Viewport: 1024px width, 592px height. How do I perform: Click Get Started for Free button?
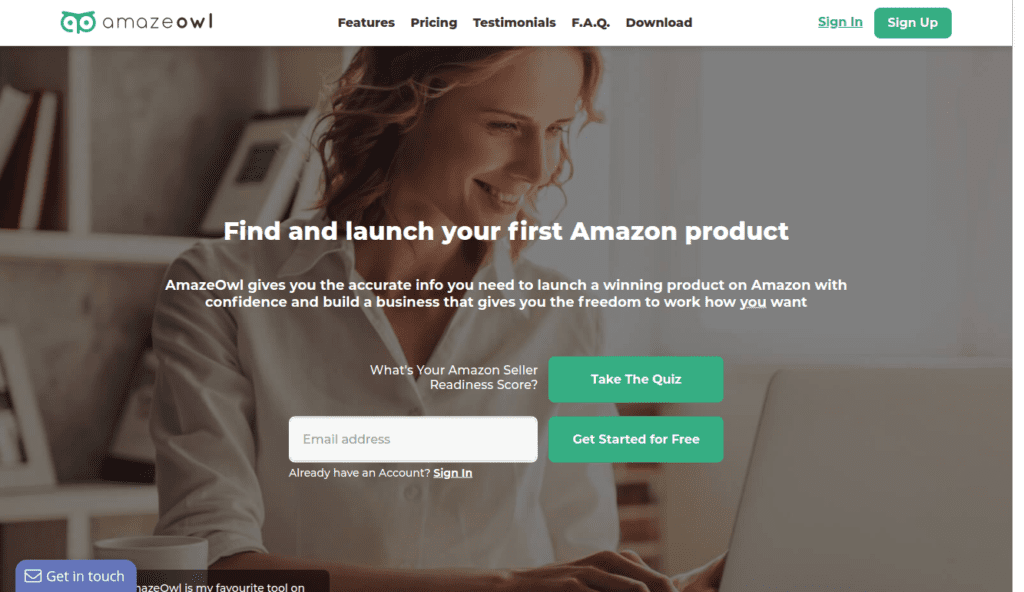pos(635,439)
